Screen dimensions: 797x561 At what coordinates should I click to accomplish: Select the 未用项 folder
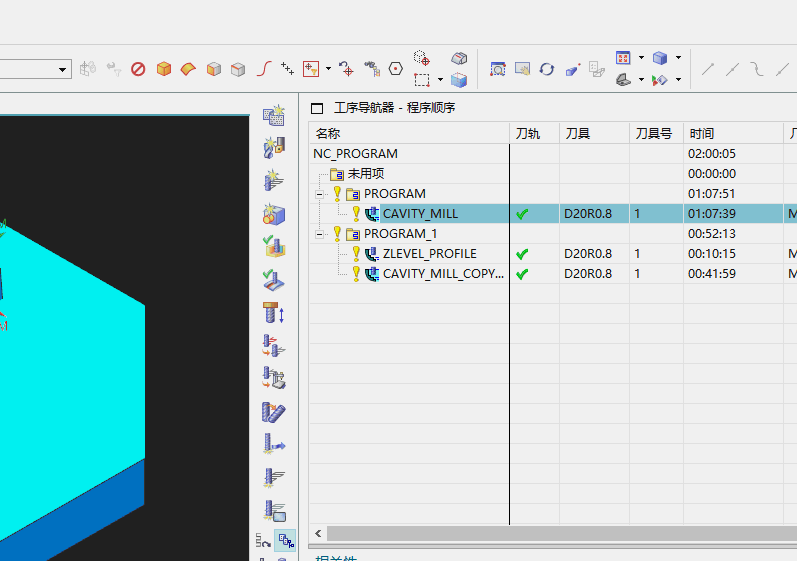pyautogui.click(x=365, y=174)
